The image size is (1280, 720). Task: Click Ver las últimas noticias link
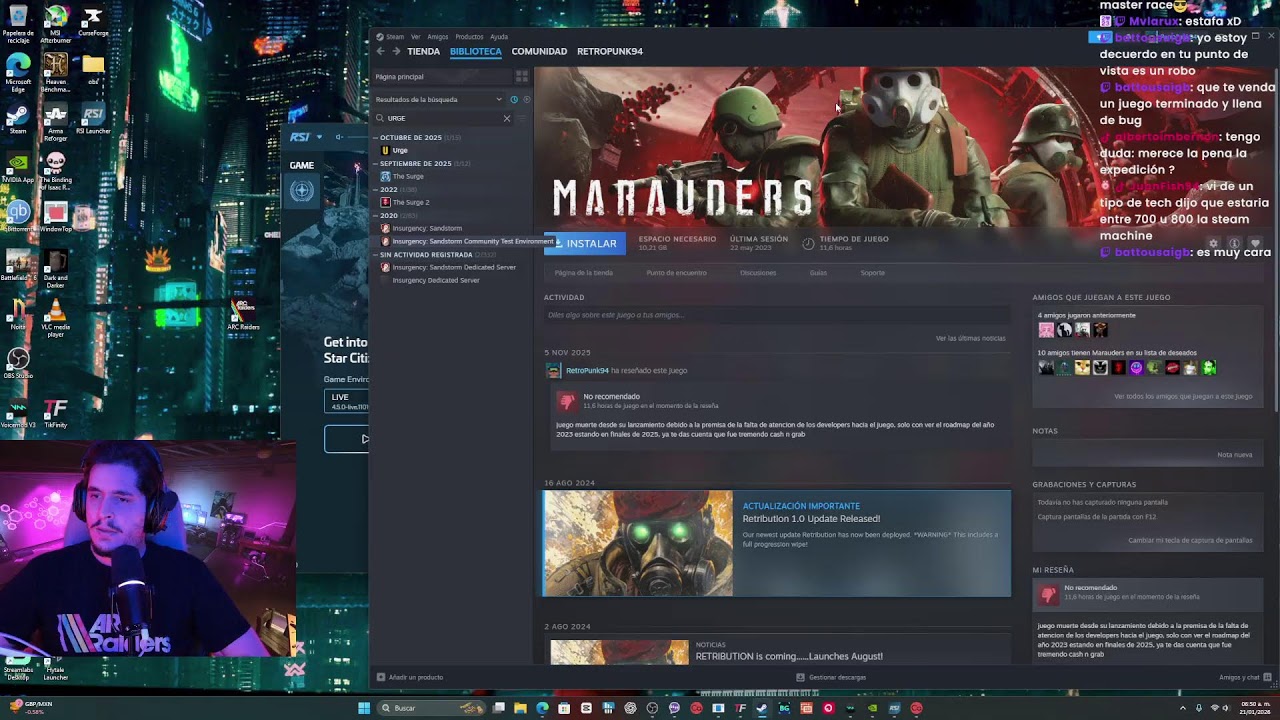[x=971, y=338]
